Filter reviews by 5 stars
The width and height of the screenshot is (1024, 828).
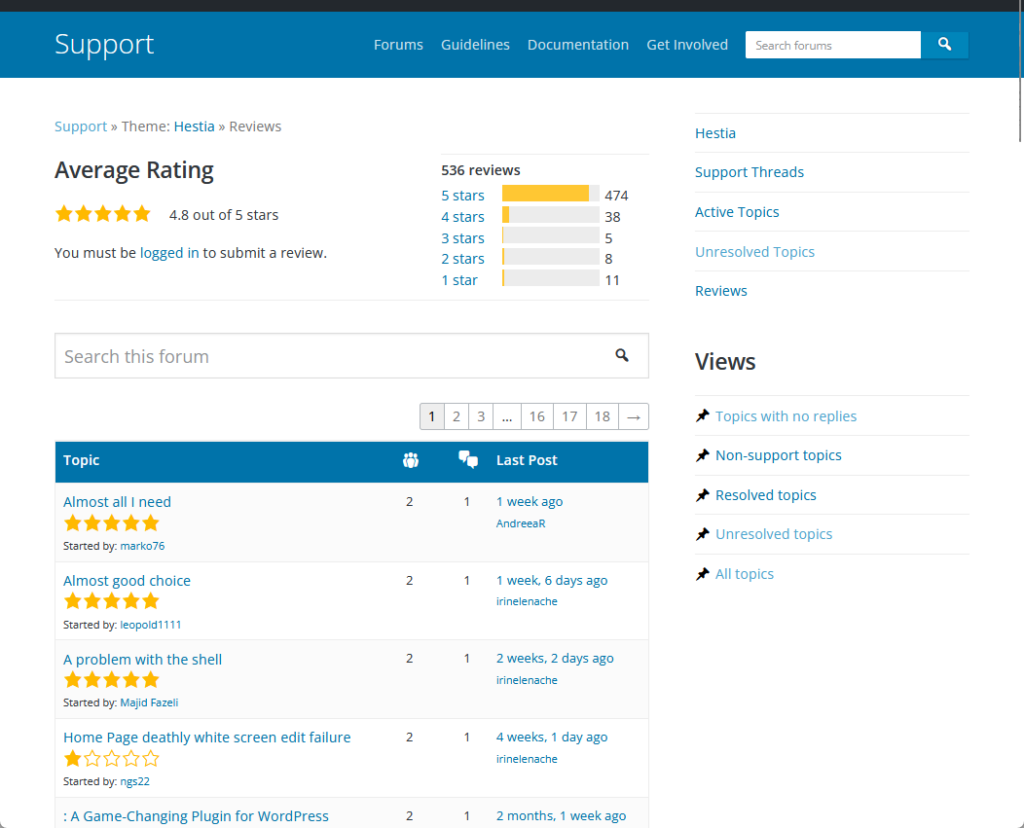[462, 195]
